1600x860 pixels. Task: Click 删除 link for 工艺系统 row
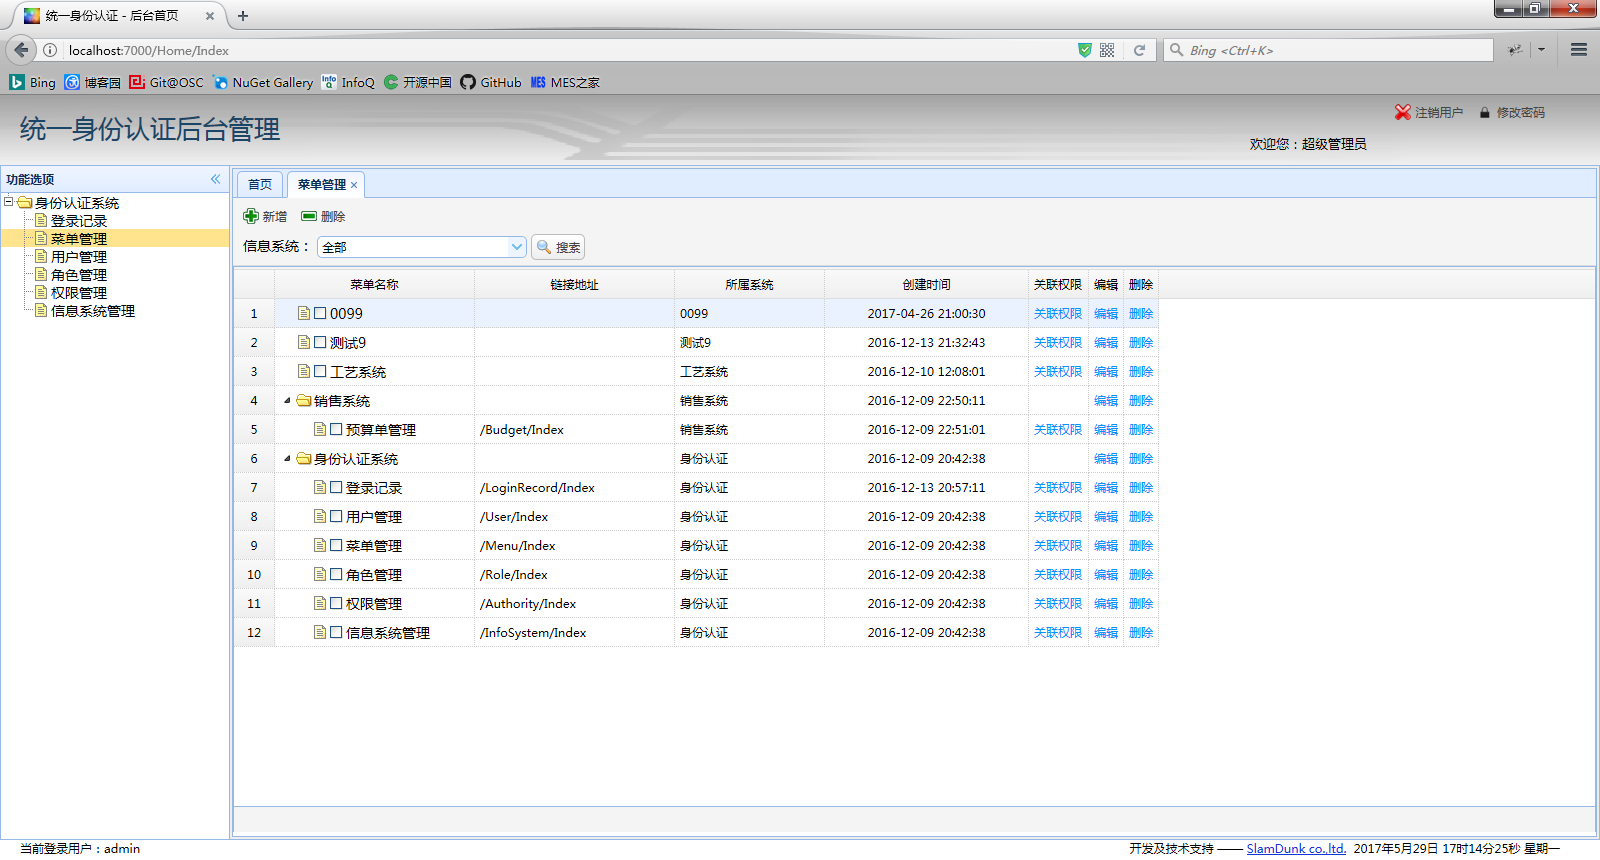click(1140, 371)
